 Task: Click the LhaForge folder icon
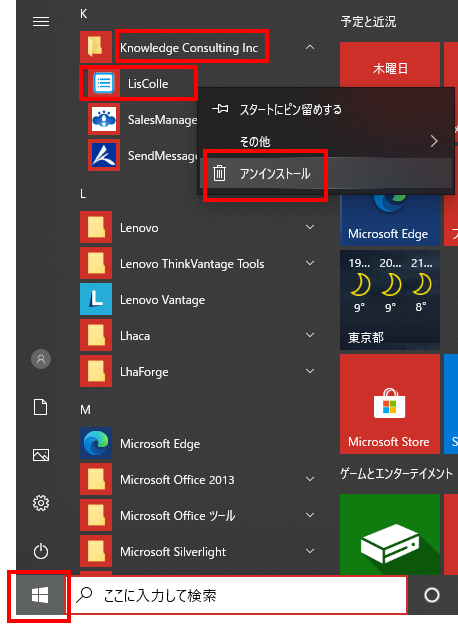[x=96, y=371]
